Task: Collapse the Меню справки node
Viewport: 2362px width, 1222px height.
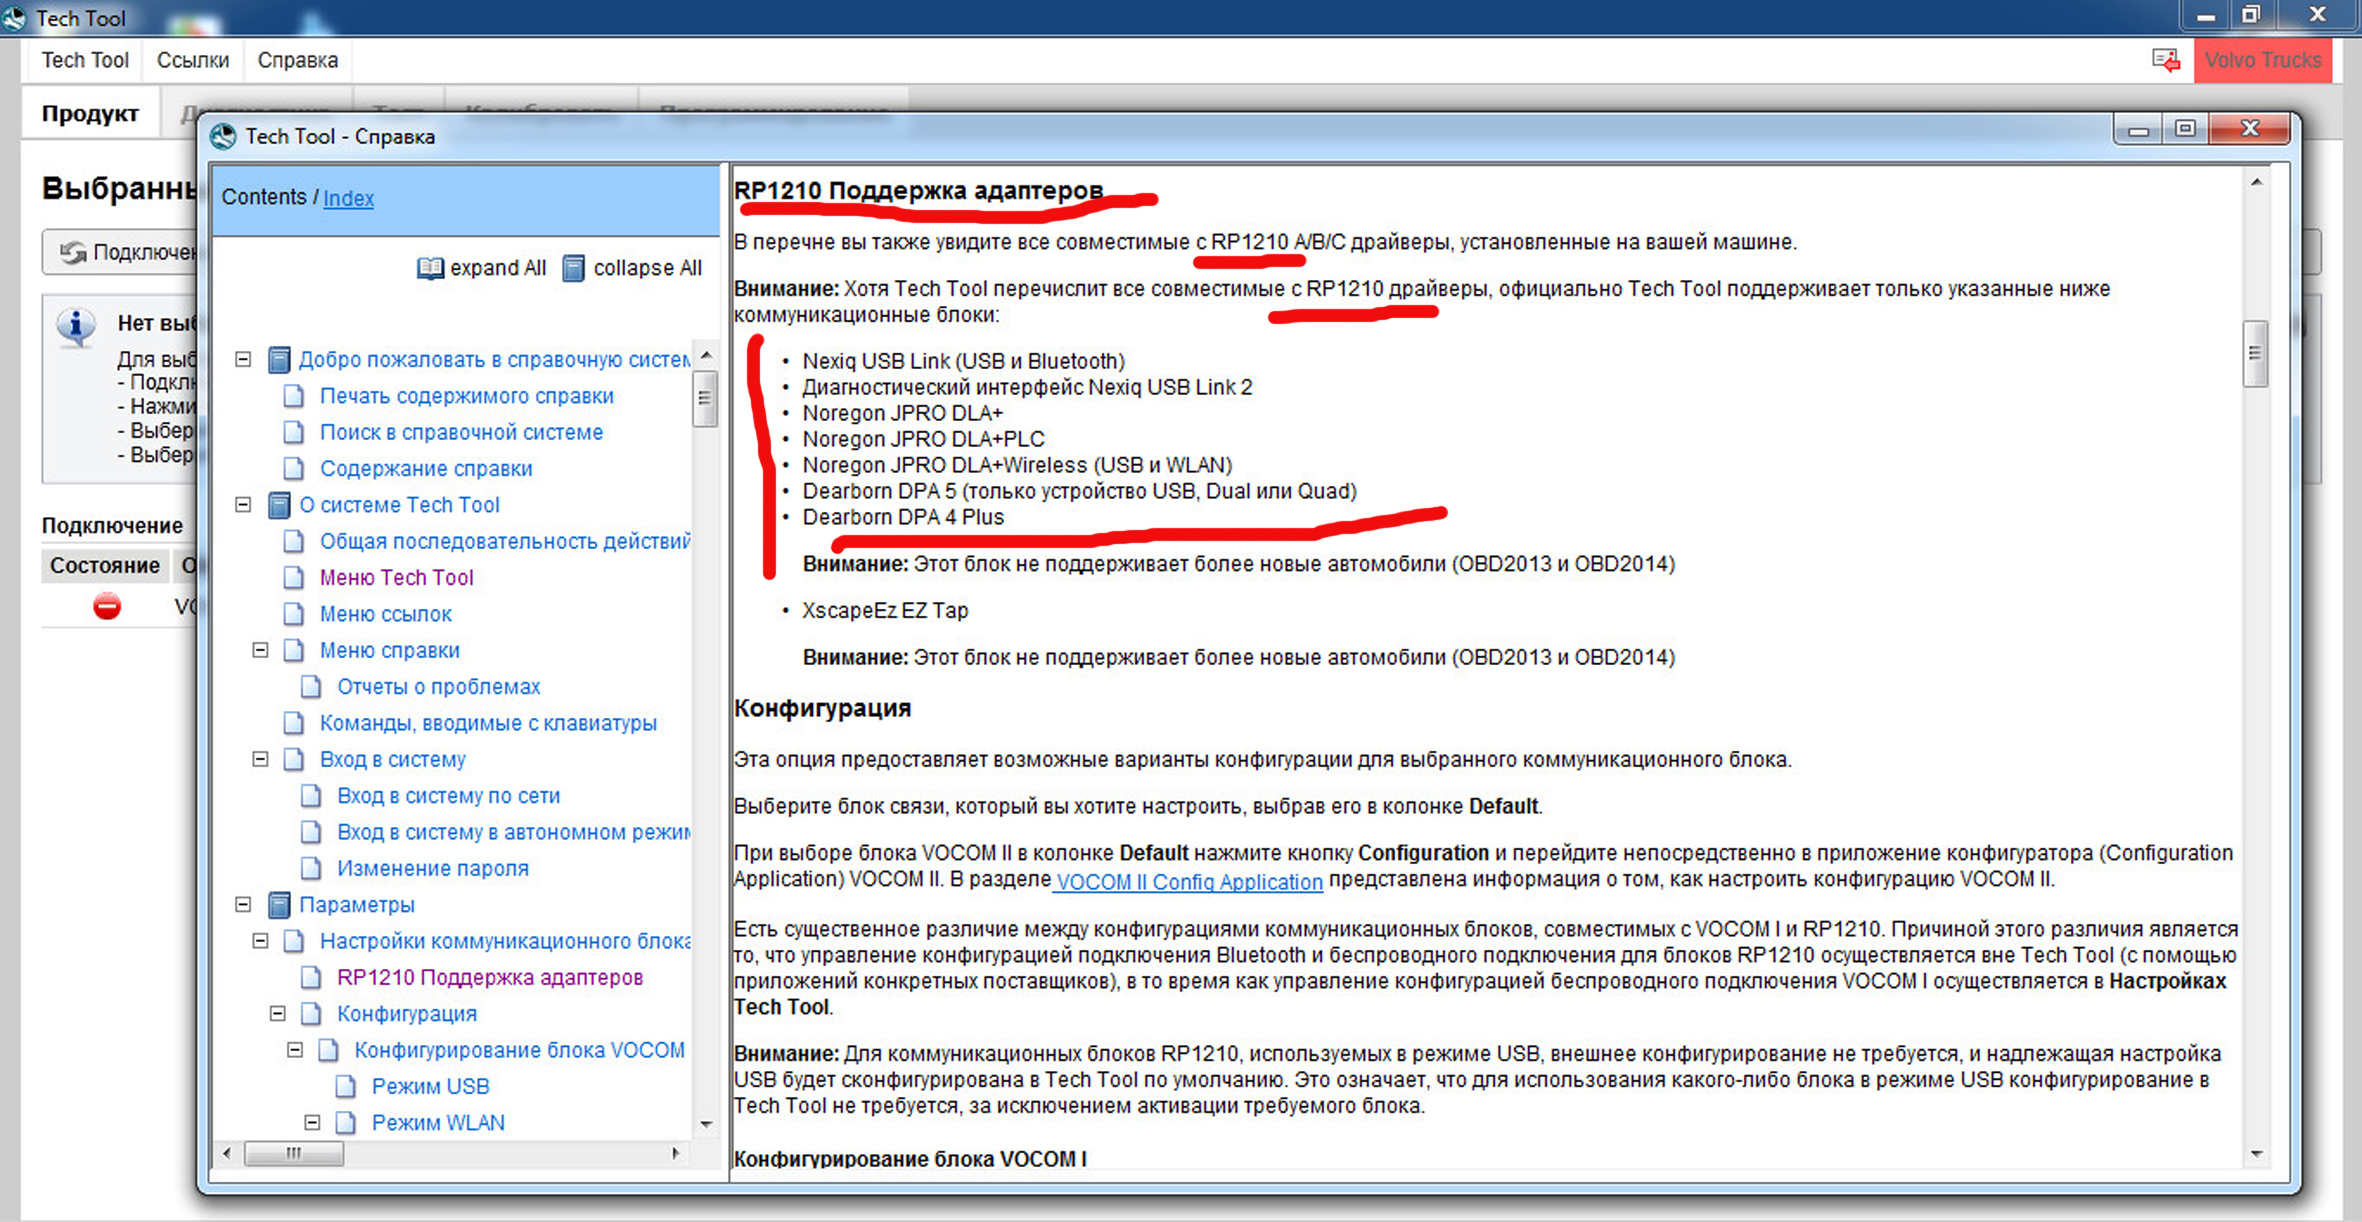Action: click(260, 650)
